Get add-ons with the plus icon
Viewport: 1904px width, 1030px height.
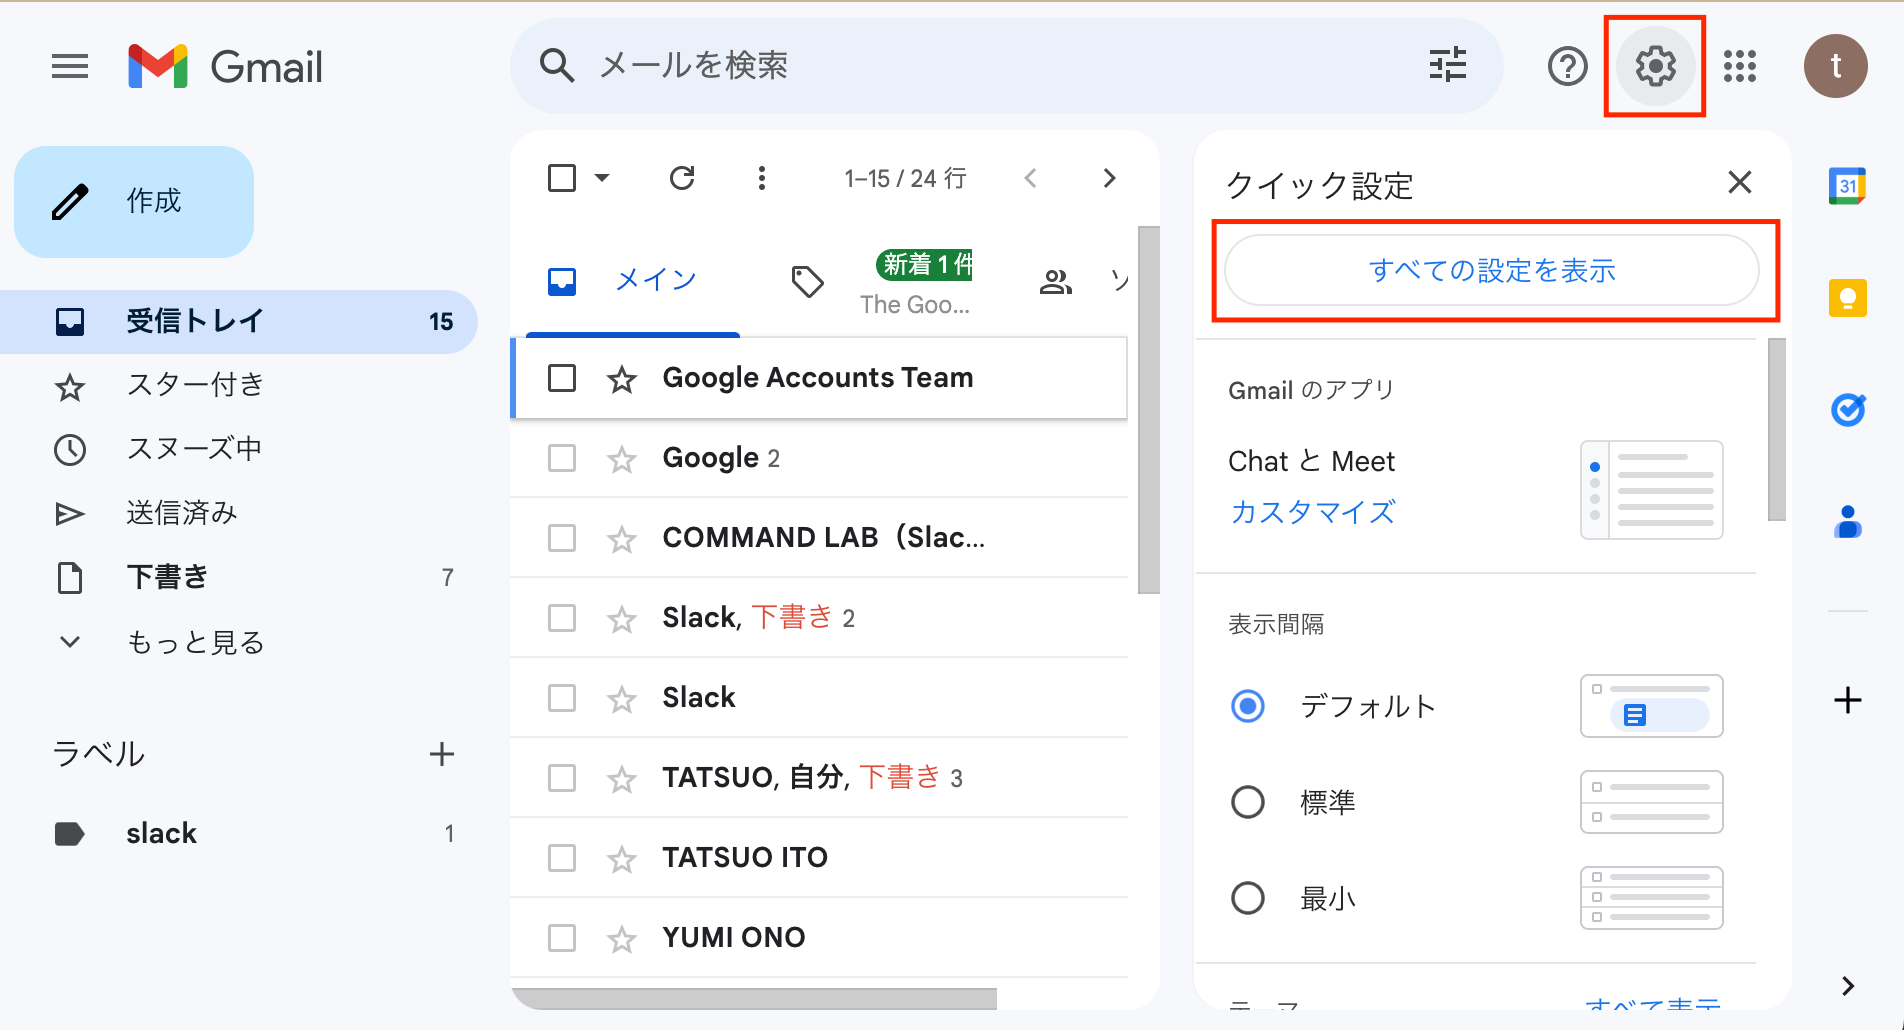[1848, 700]
